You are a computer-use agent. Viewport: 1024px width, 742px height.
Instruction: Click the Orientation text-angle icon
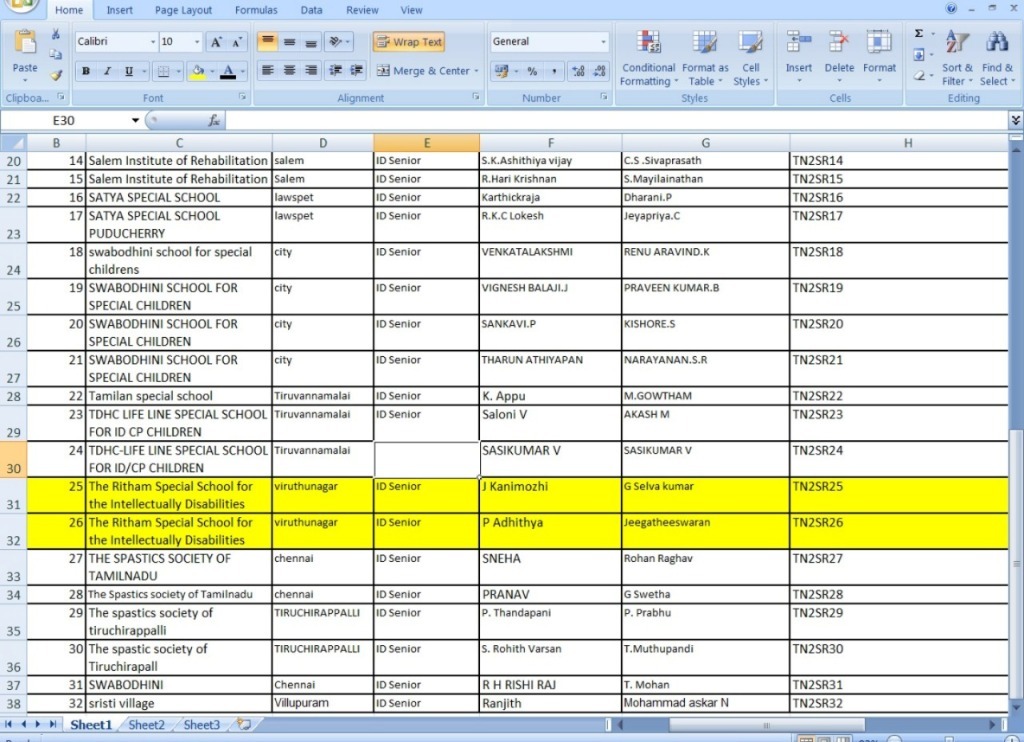coord(335,42)
